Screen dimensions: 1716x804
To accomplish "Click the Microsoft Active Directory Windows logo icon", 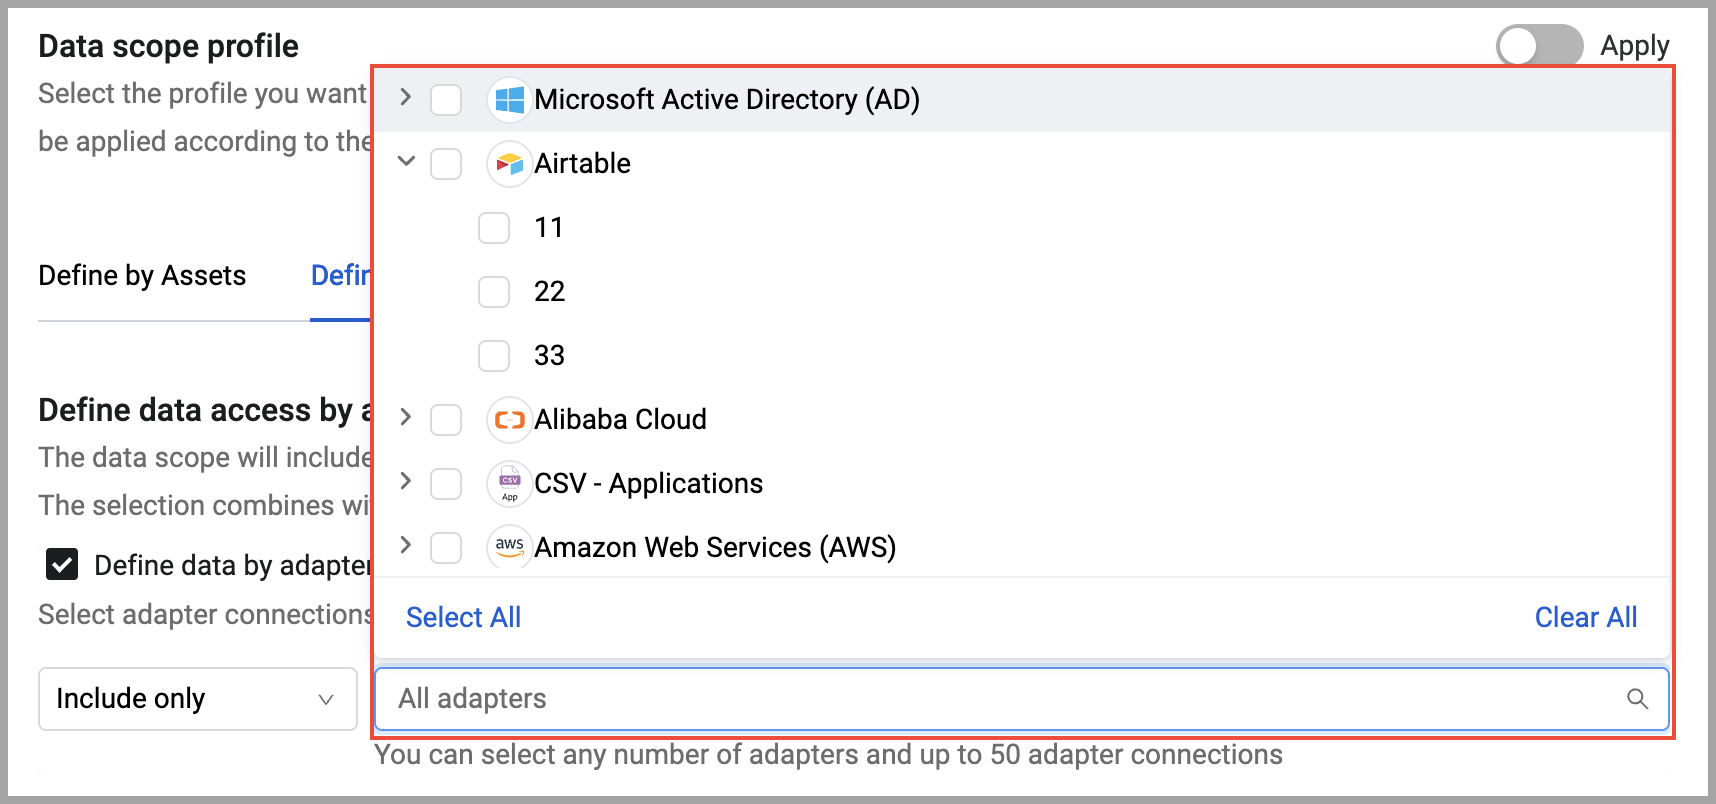I will point(509,100).
